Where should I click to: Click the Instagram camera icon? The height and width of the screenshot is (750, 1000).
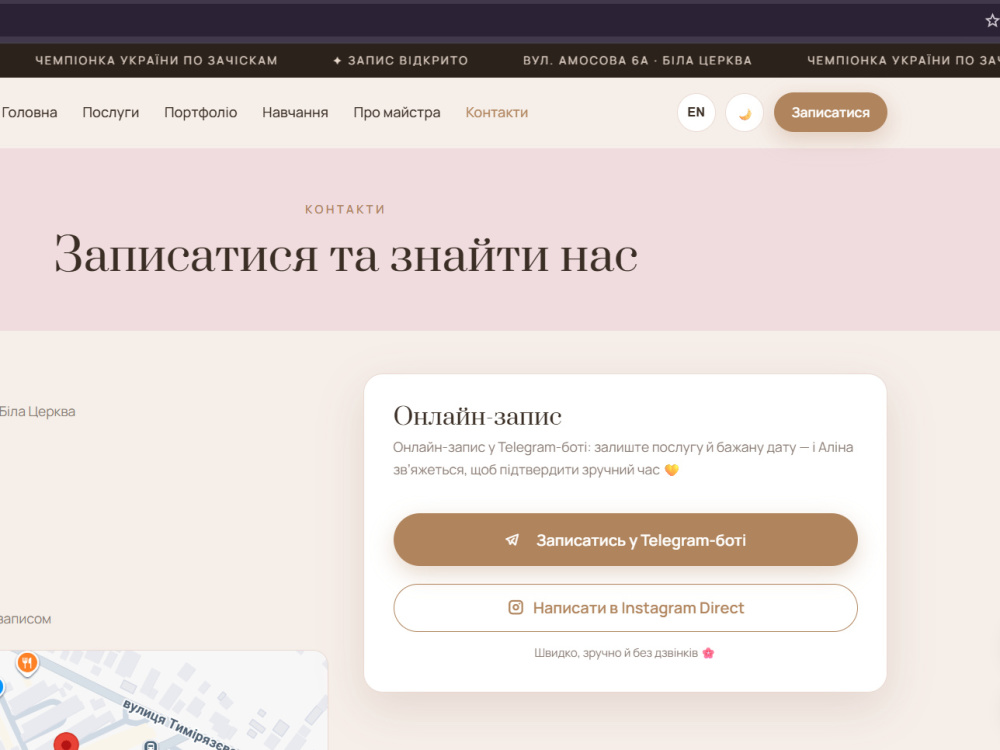[515, 607]
